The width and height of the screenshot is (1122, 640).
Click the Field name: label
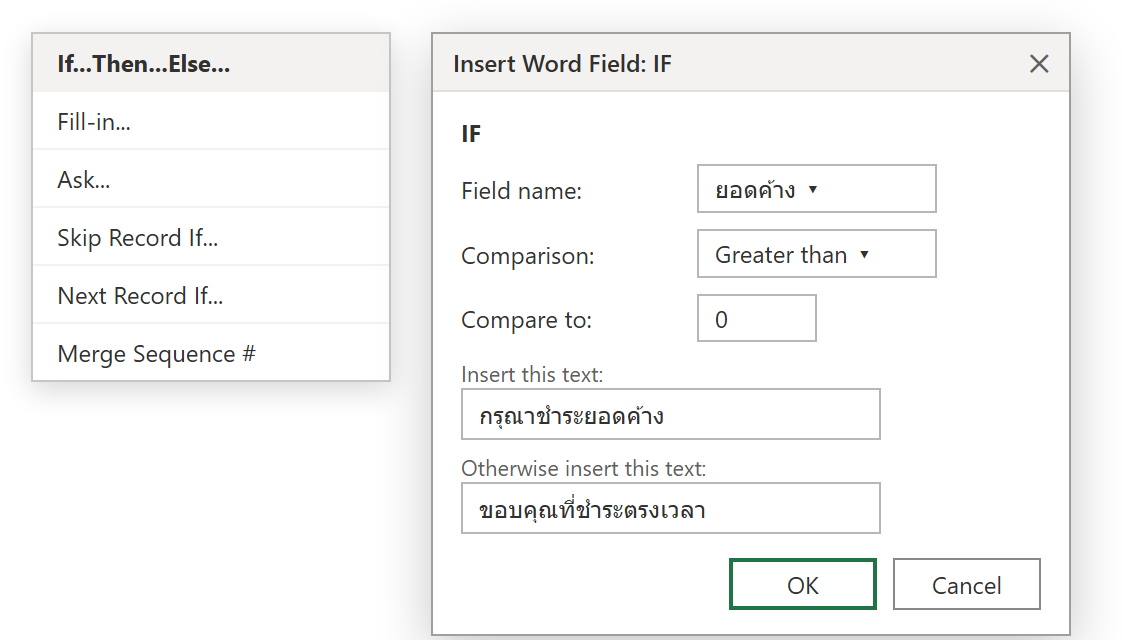coord(522,191)
